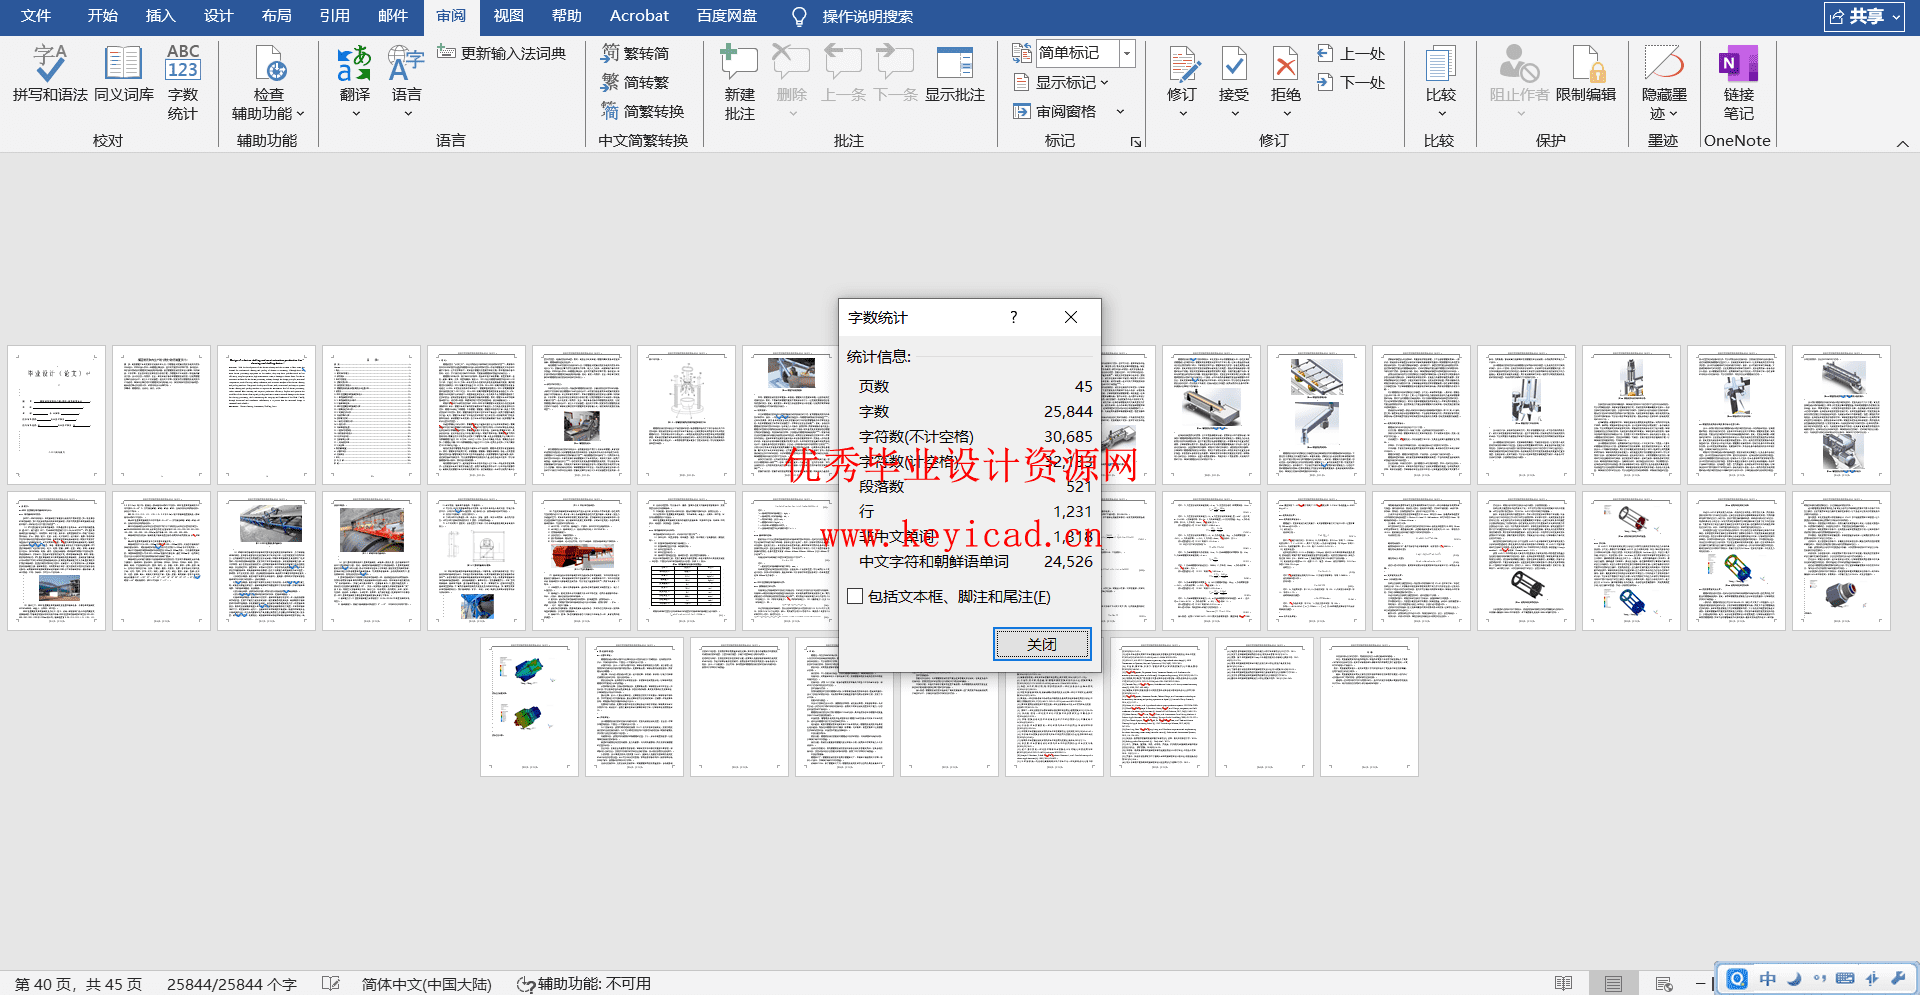Screen dimensions: 1920x995
Task: Add a new comment with 新建批注
Action: point(740,83)
